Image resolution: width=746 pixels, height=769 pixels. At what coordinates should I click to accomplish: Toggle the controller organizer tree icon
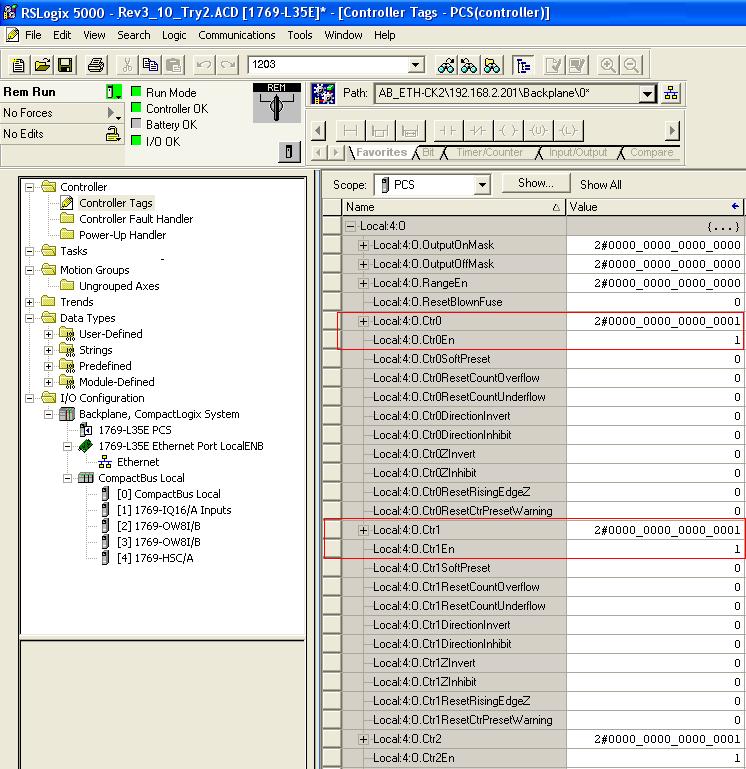coord(523,65)
